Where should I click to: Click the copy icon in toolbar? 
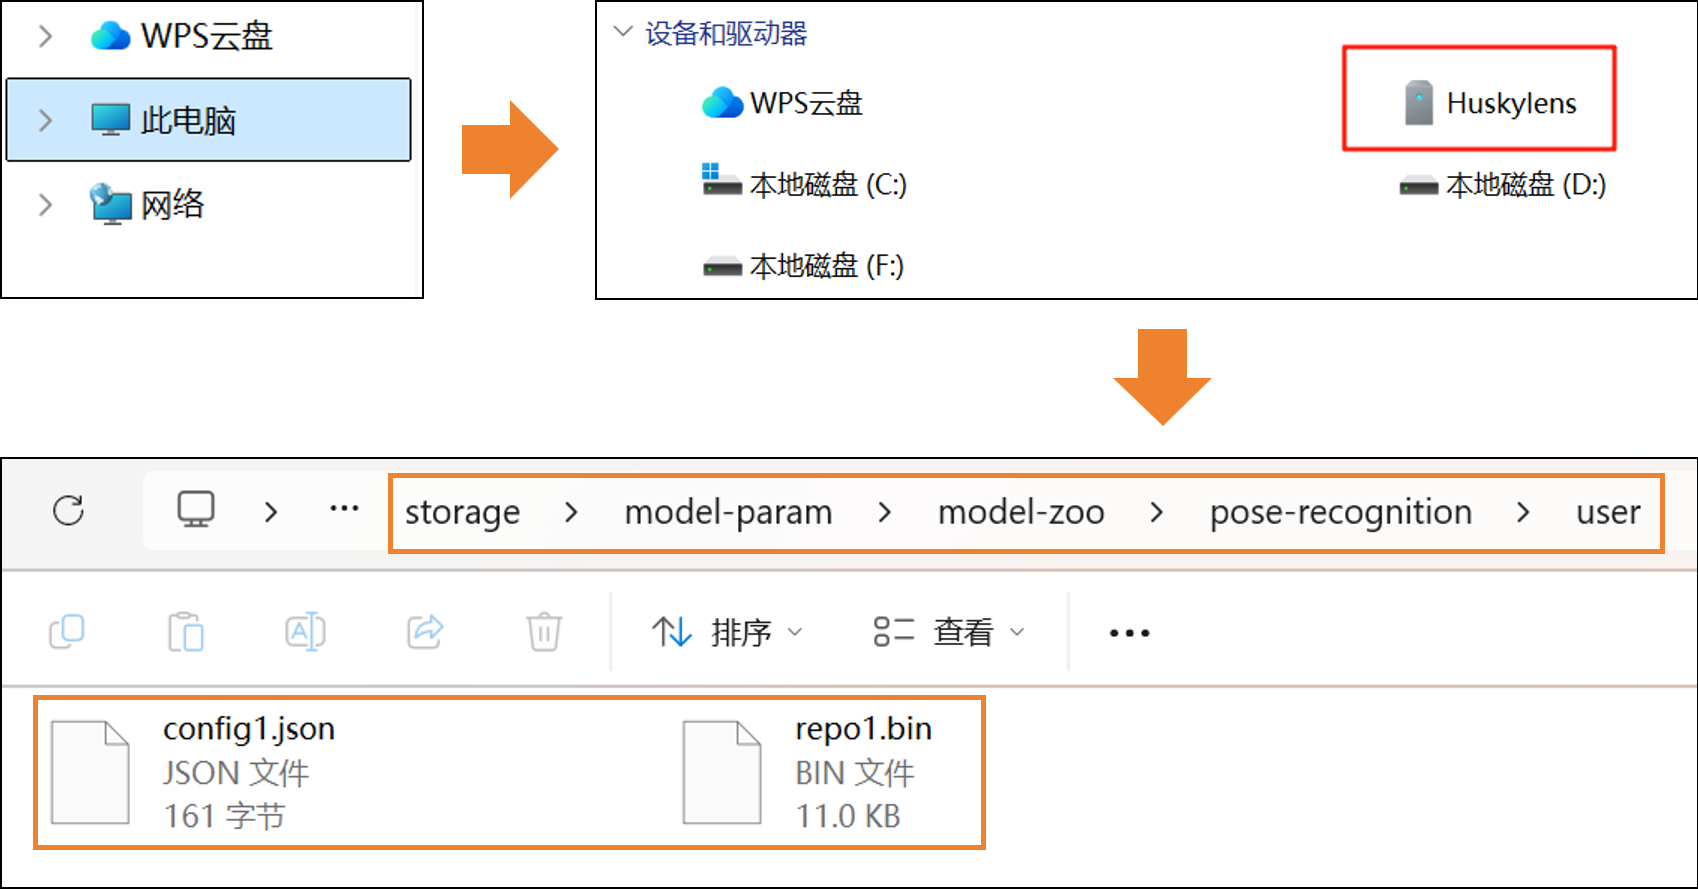pyautogui.click(x=67, y=632)
